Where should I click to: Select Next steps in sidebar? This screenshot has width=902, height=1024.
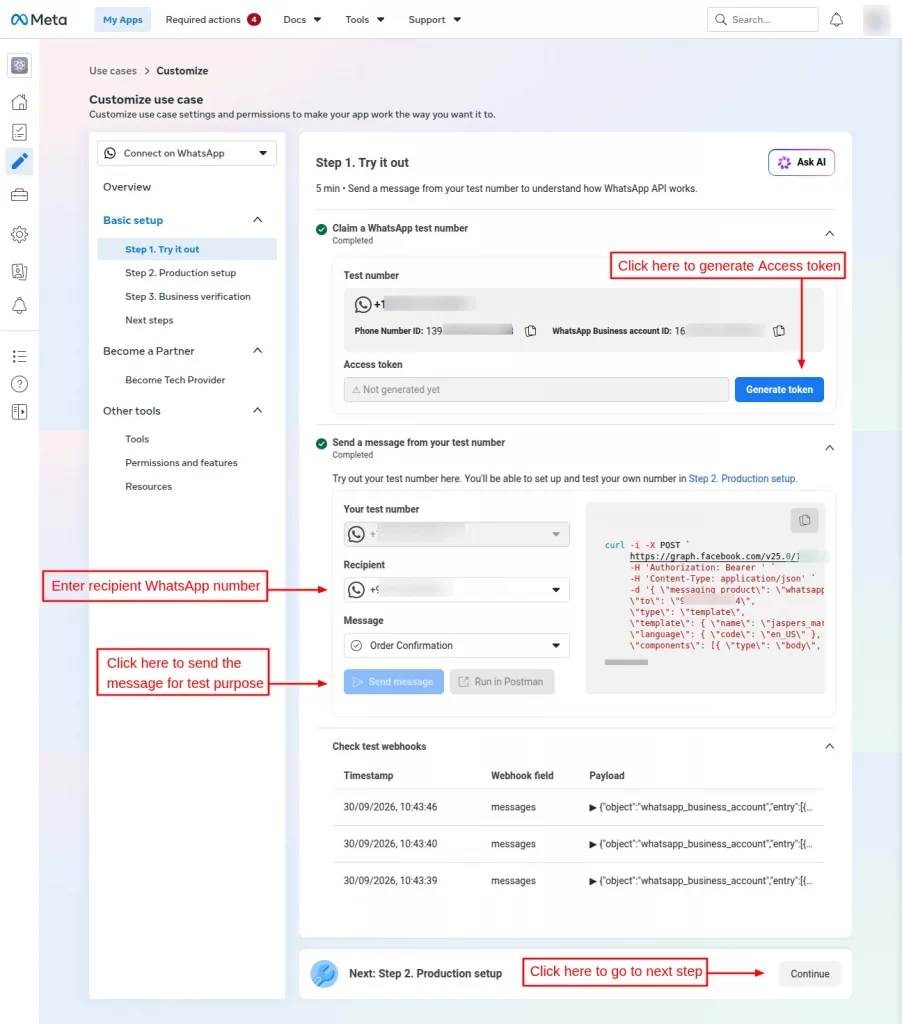click(149, 320)
